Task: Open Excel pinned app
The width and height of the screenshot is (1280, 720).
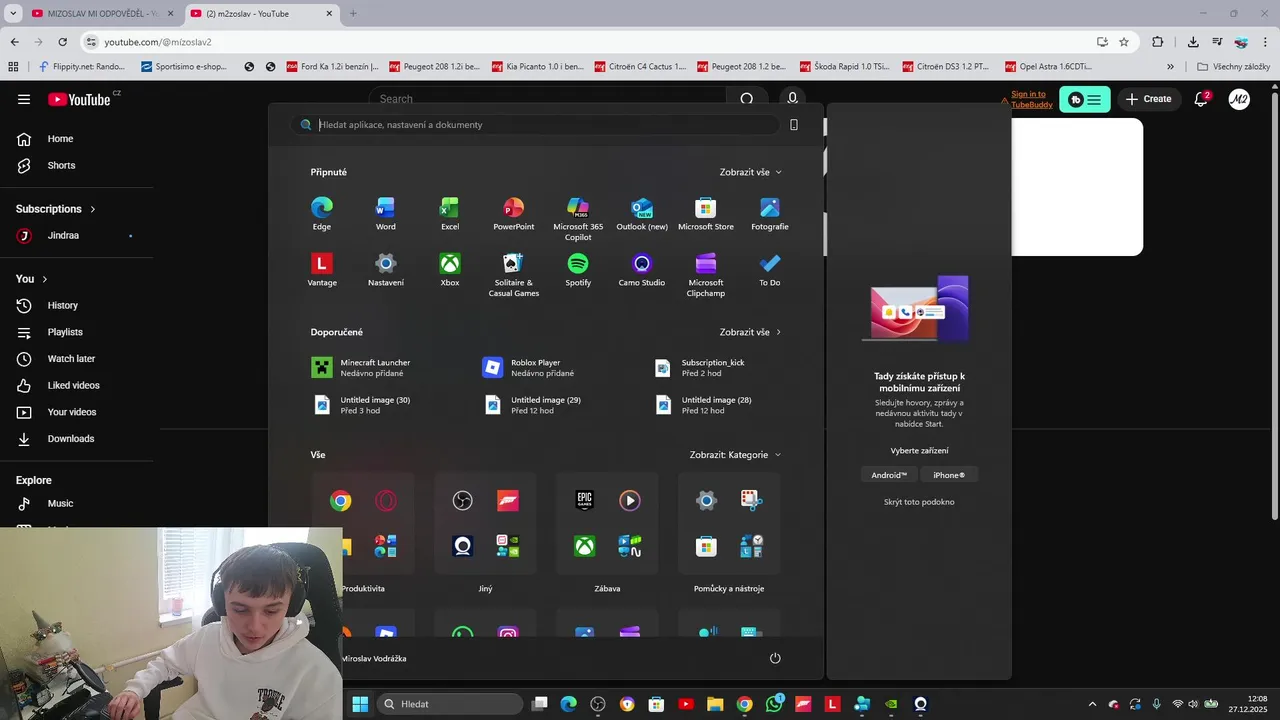Action: point(450,214)
